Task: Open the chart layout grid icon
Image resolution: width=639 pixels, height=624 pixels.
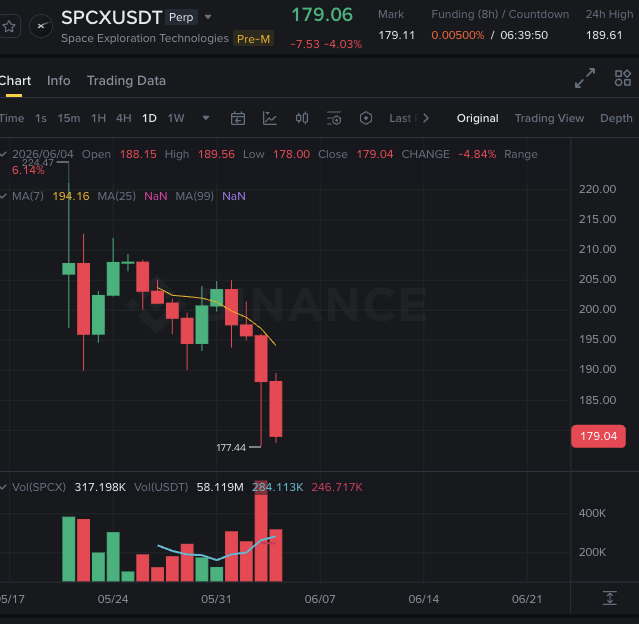Action: coord(623,78)
